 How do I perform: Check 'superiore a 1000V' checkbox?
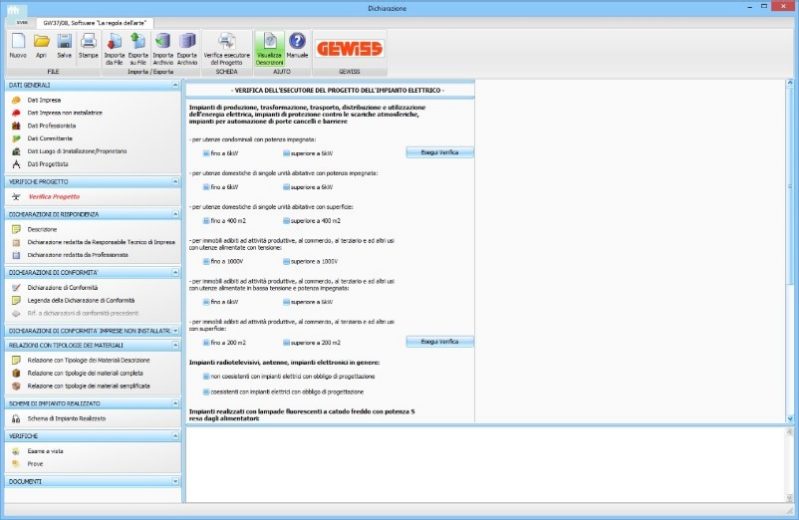tap(285, 261)
